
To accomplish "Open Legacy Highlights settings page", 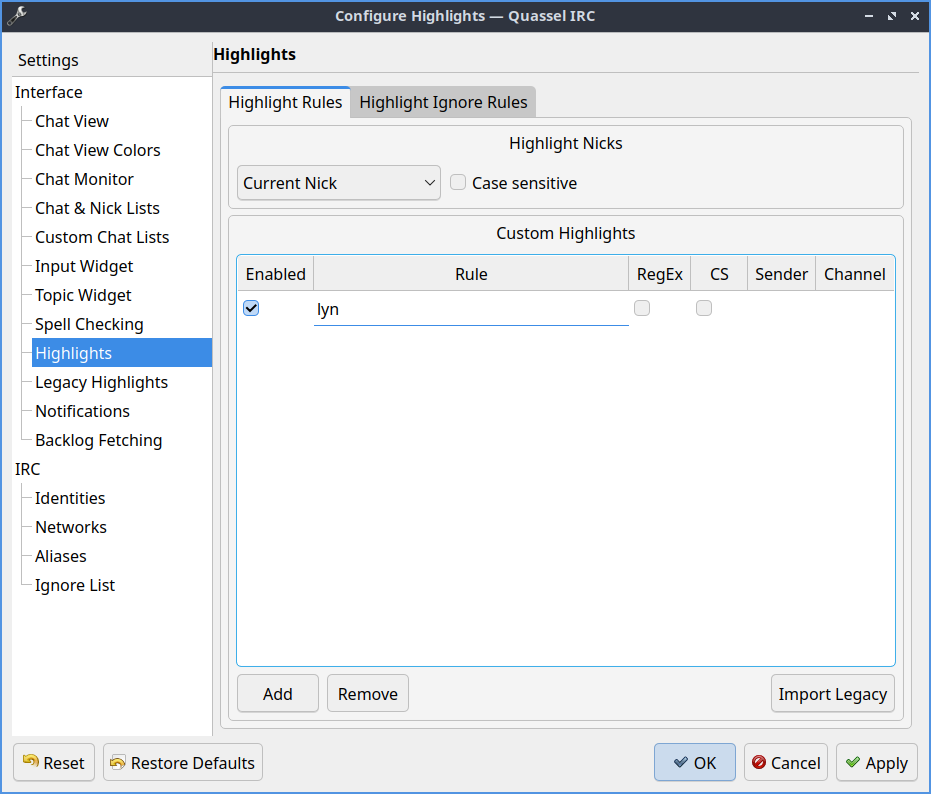I will click(101, 382).
